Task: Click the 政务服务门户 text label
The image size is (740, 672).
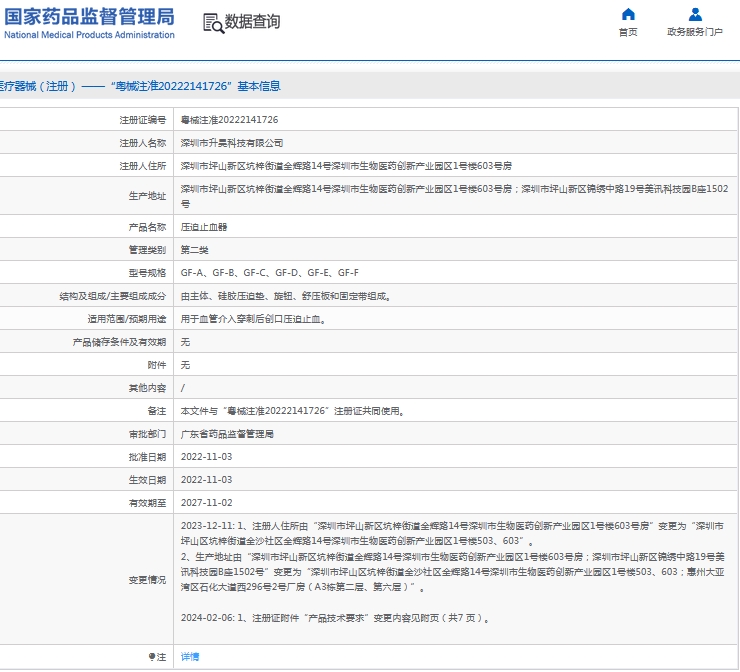Action: (x=695, y=32)
